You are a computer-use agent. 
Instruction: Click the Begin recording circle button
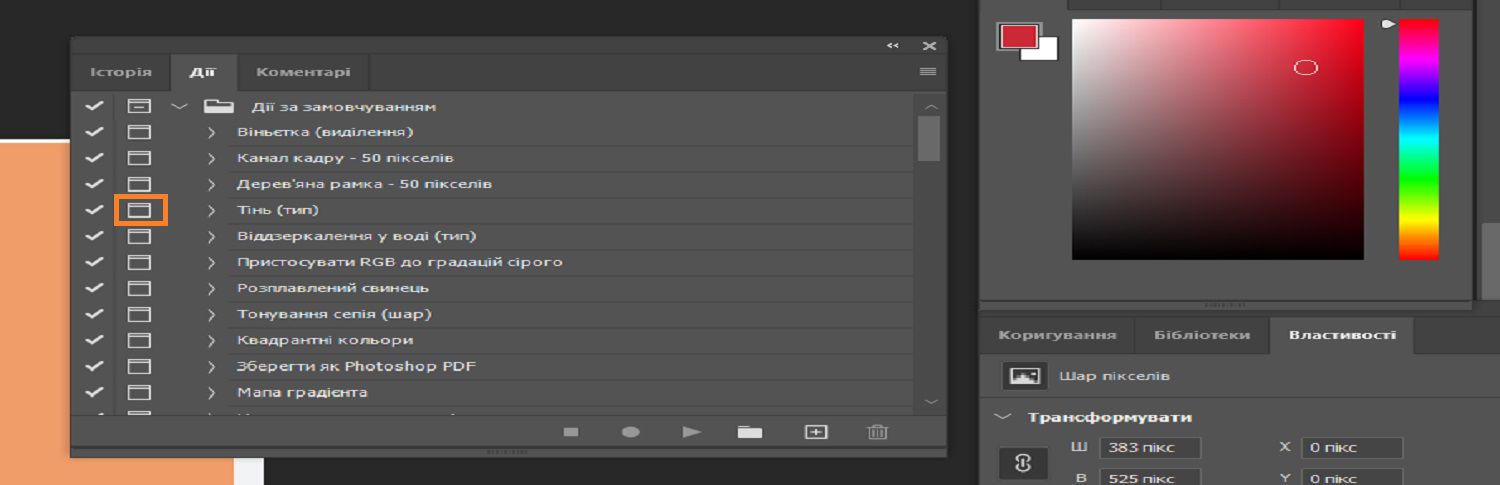(631, 432)
